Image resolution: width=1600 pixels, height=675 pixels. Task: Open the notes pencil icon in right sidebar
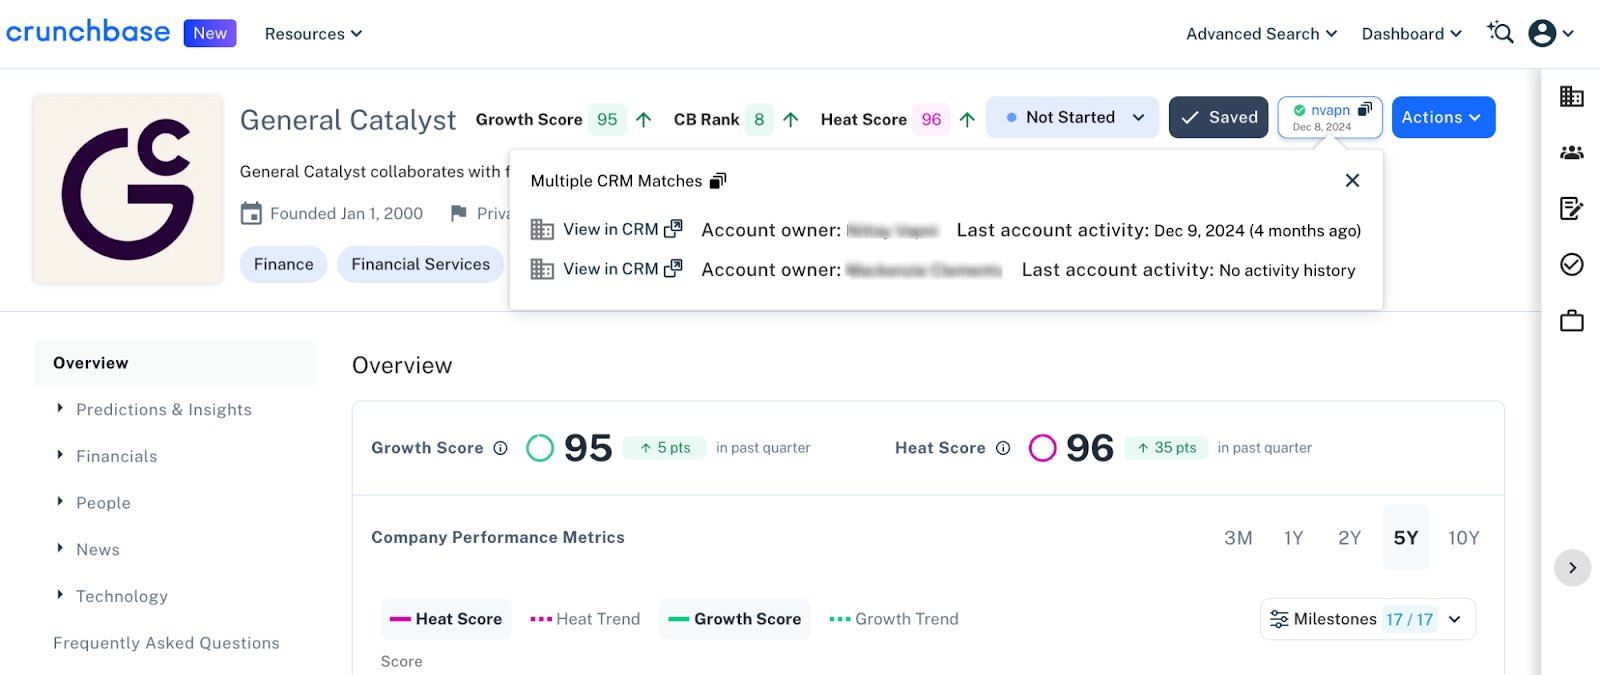tap(1572, 208)
